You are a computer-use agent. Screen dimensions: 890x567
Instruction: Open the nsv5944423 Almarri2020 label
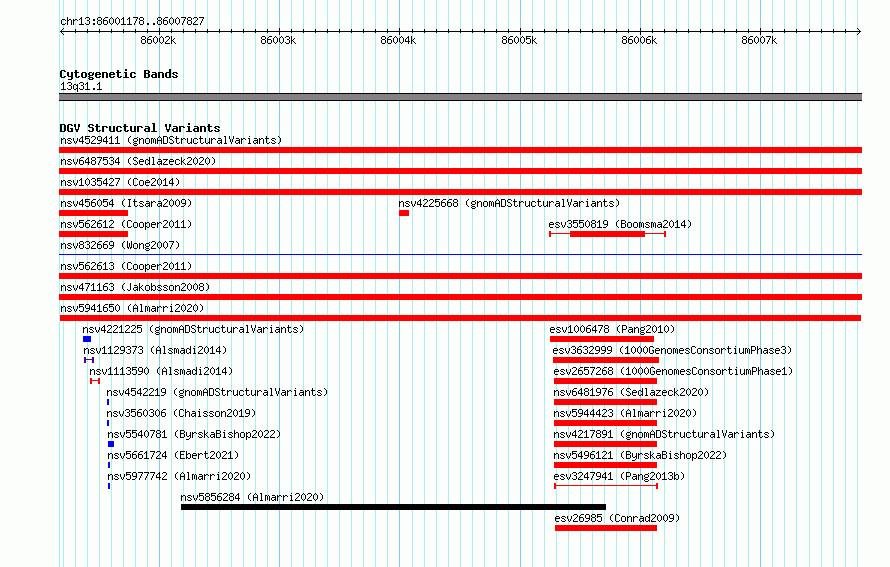click(625, 413)
